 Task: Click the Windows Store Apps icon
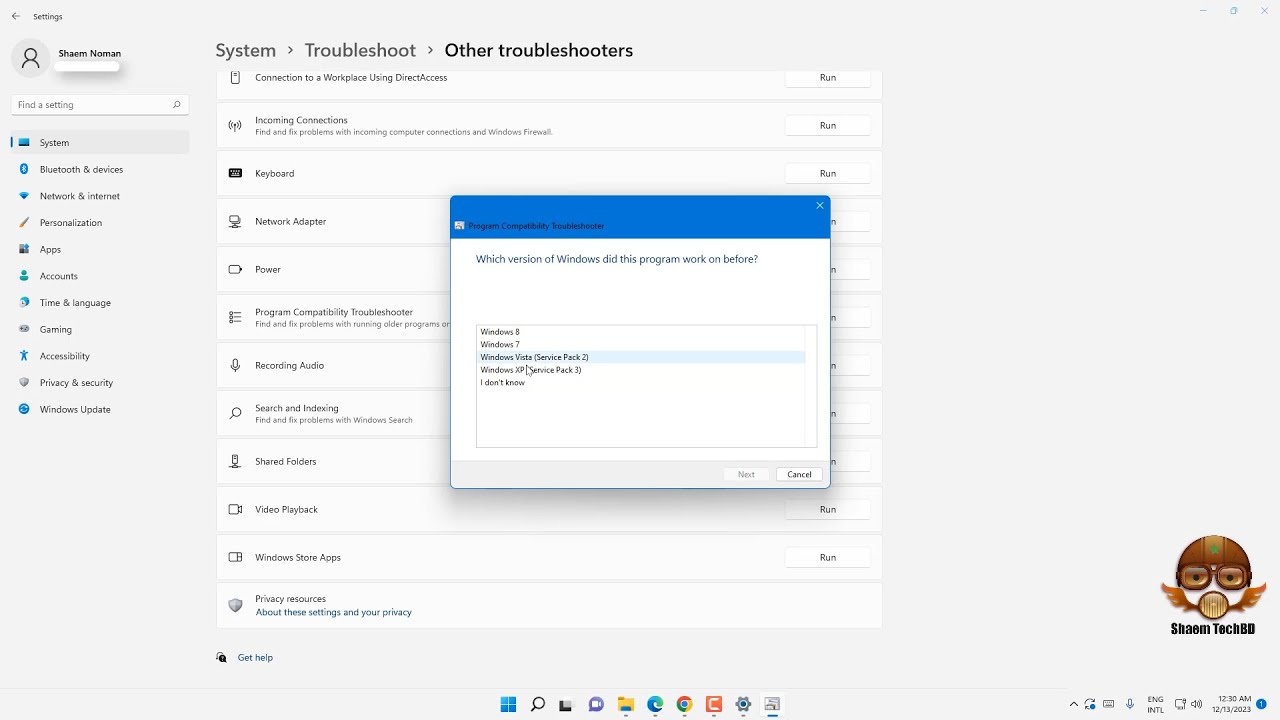point(235,557)
